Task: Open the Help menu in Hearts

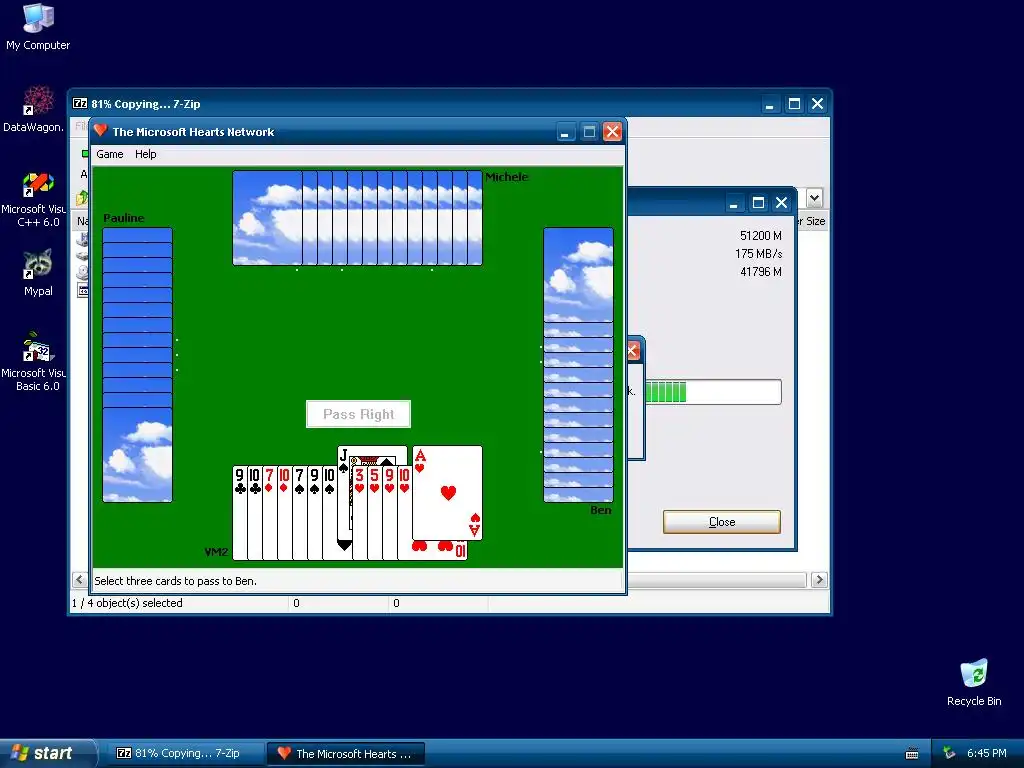Action: [x=146, y=154]
